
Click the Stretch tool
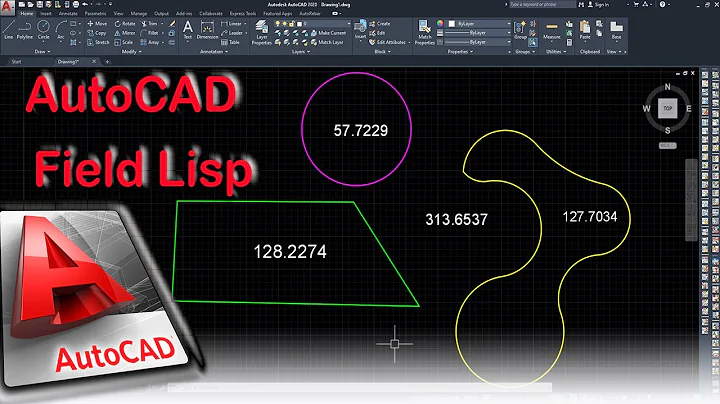coord(98,42)
